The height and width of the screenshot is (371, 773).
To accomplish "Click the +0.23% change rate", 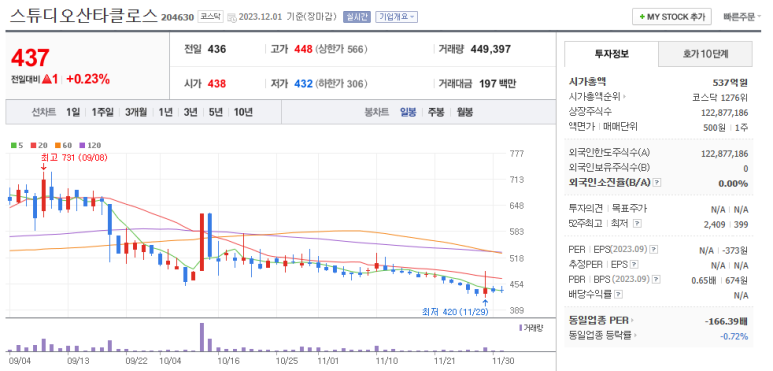I will (x=88, y=79).
